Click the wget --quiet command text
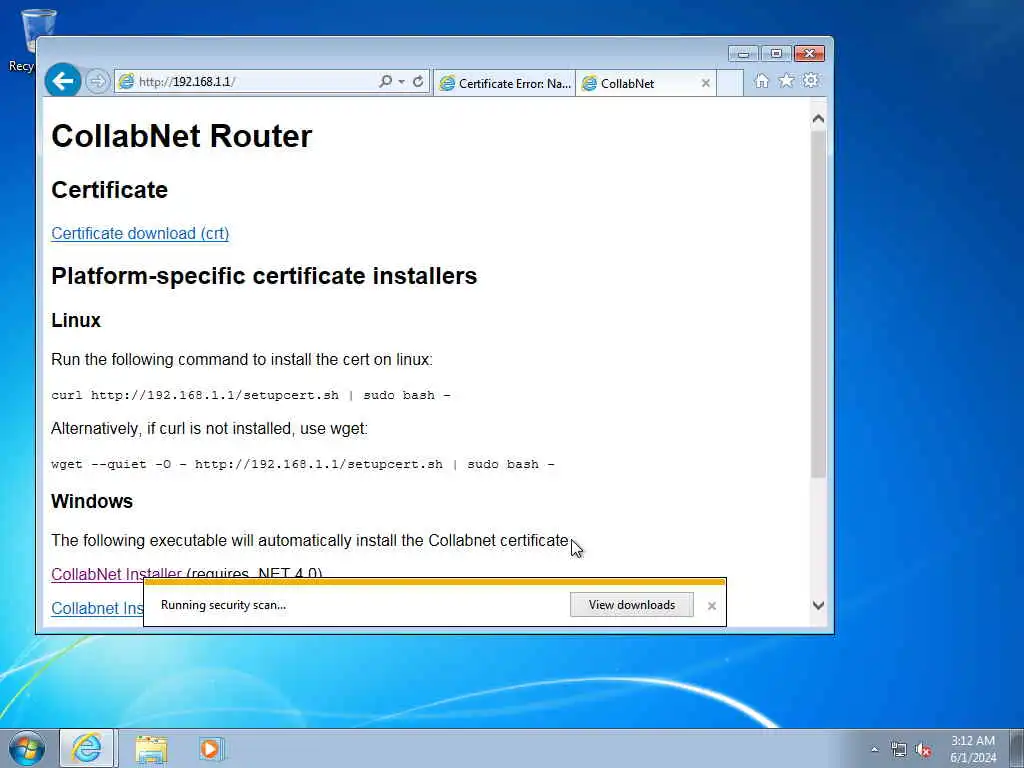 303,464
